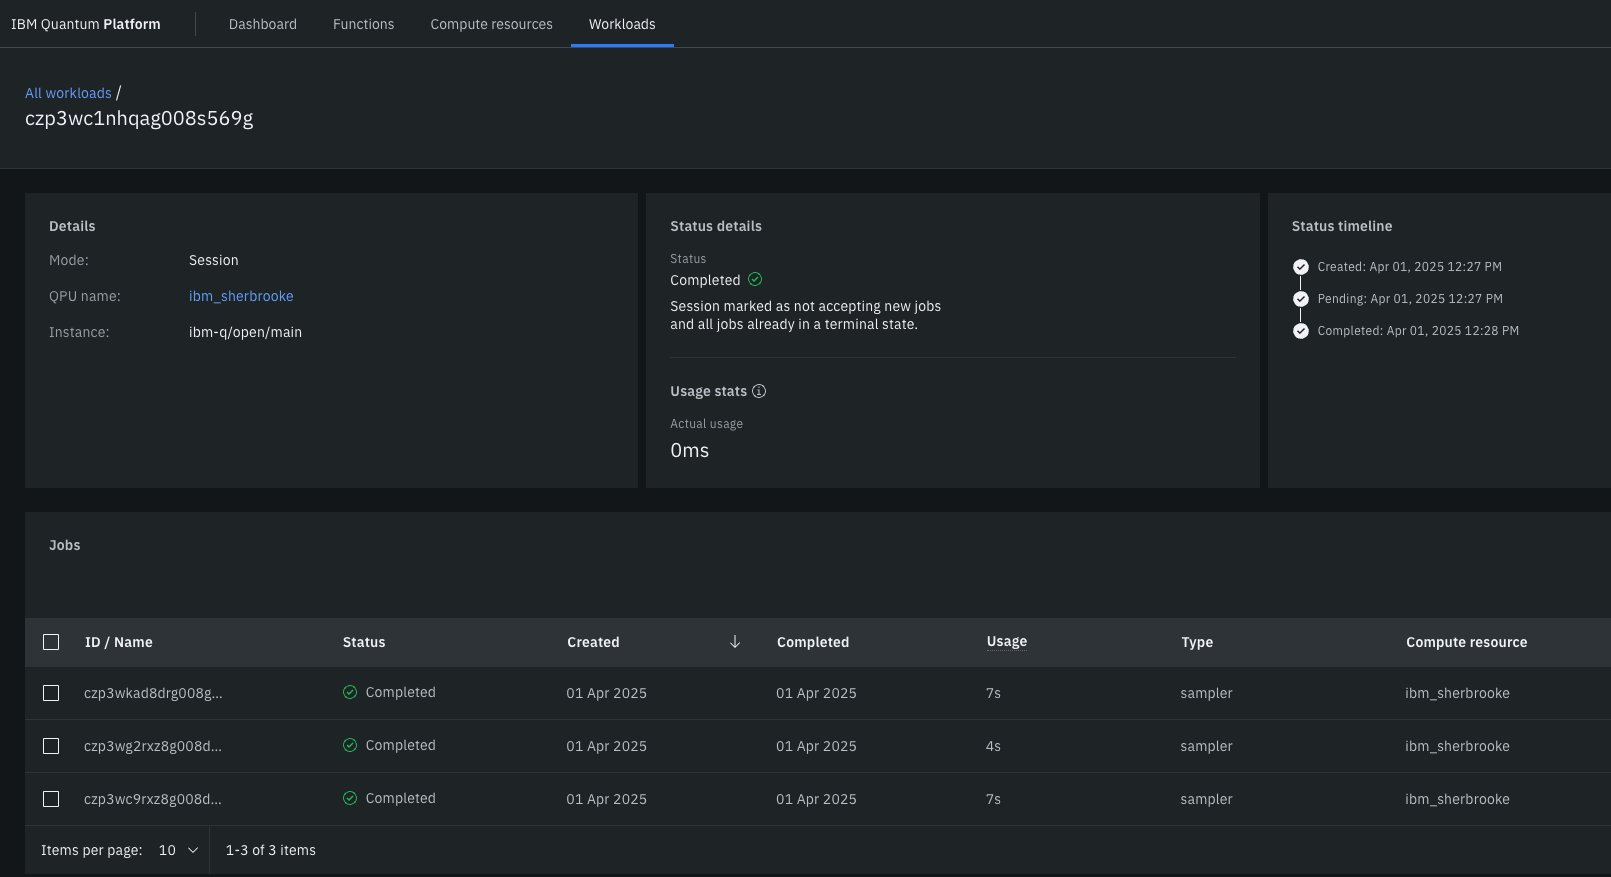Select checkbox for job czp3wkad8drg008g
The width and height of the screenshot is (1611, 877).
[51, 693]
